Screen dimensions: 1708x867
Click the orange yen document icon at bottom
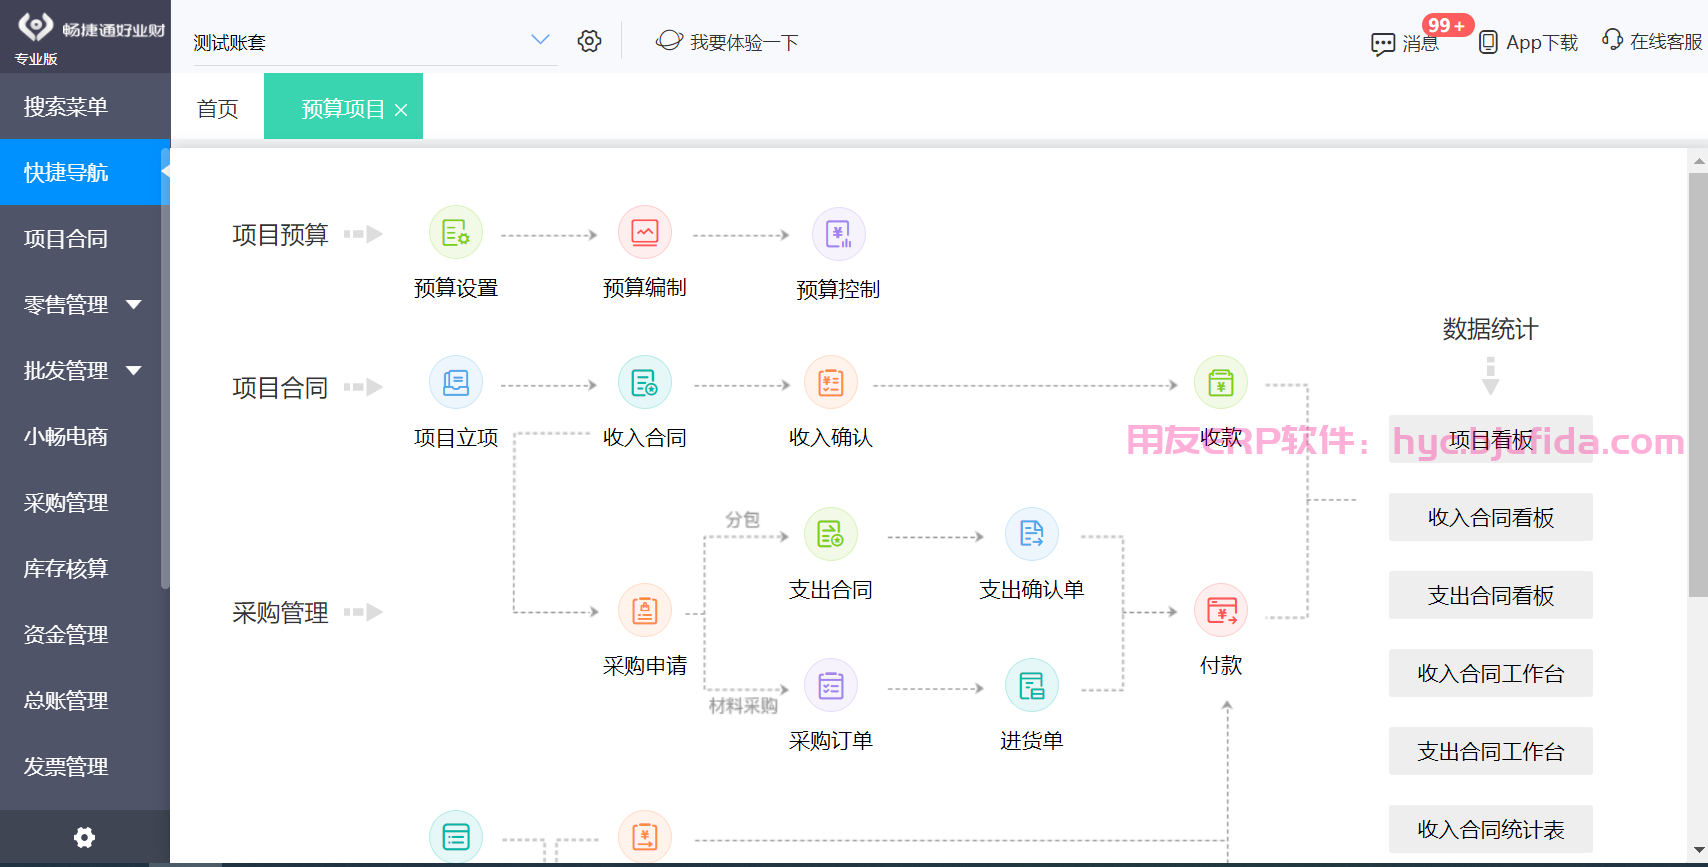pyautogui.click(x=645, y=837)
